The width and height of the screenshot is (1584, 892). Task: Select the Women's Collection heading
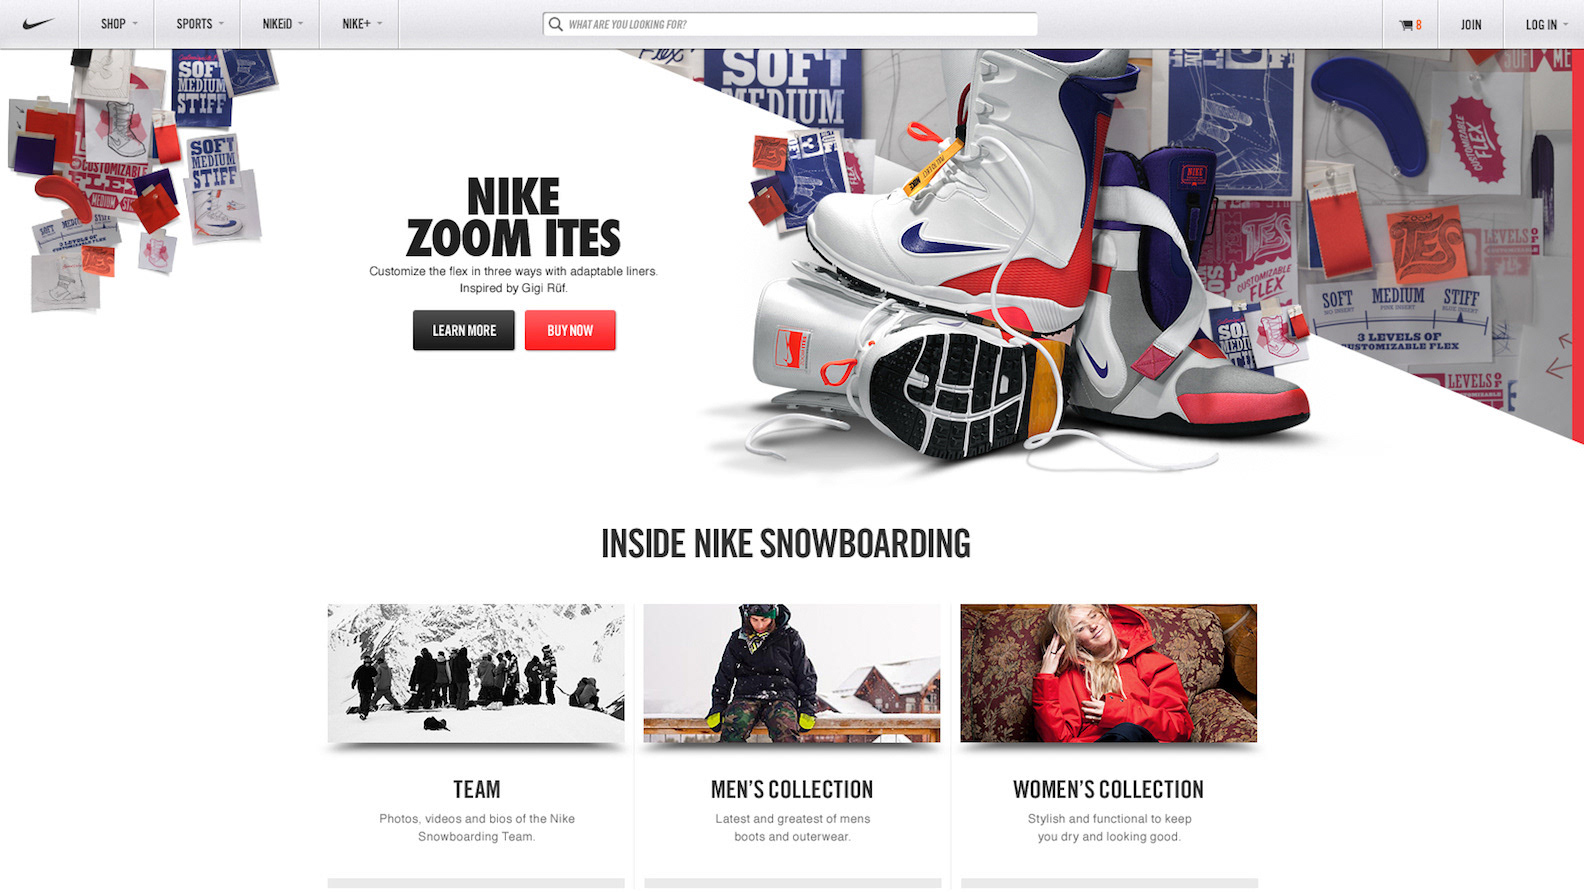(x=1109, y=789)
